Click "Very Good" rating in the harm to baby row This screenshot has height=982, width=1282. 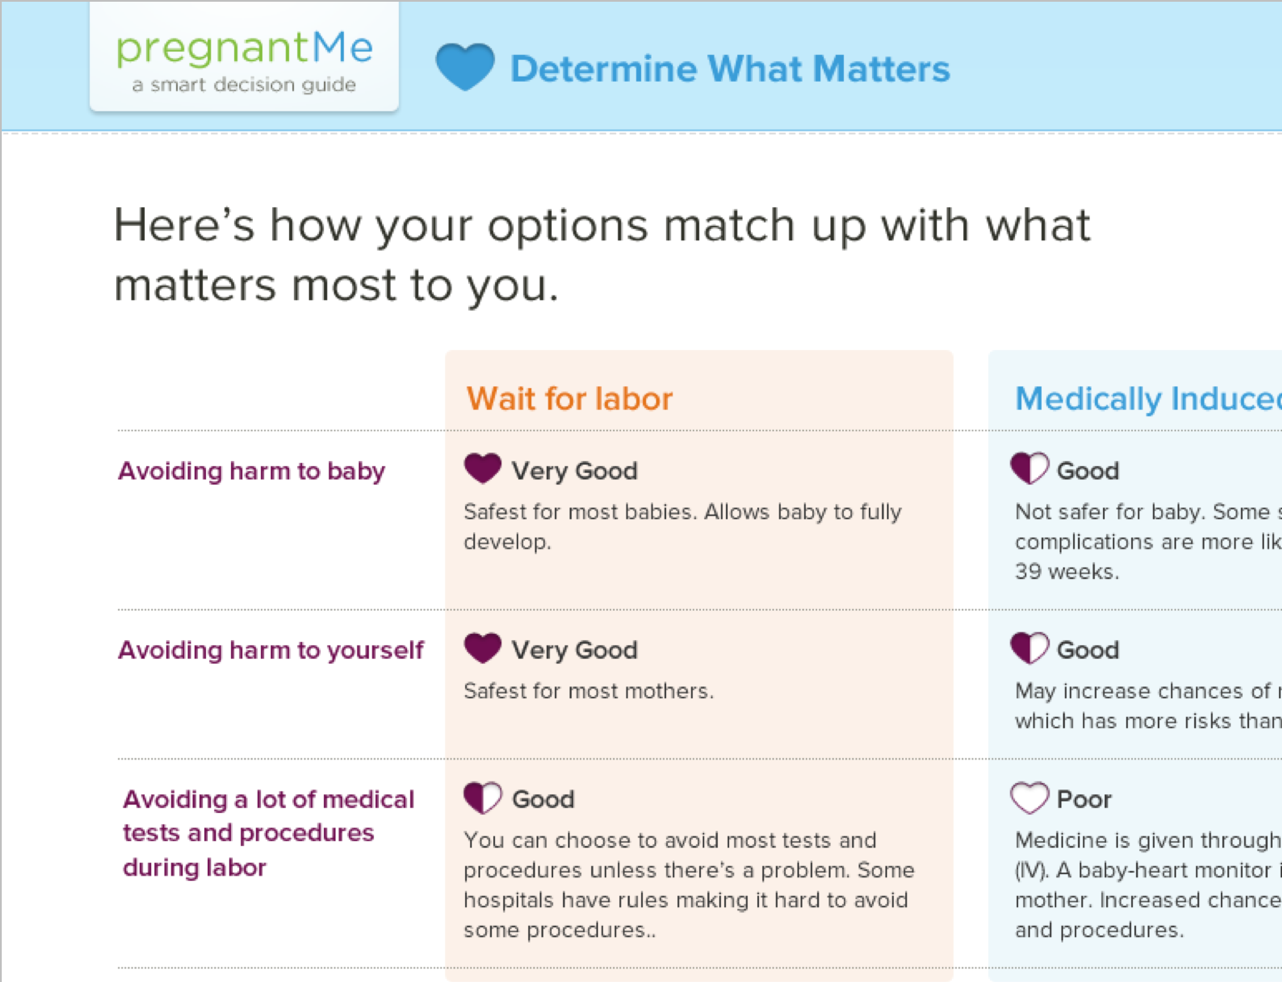coord(574,471)
